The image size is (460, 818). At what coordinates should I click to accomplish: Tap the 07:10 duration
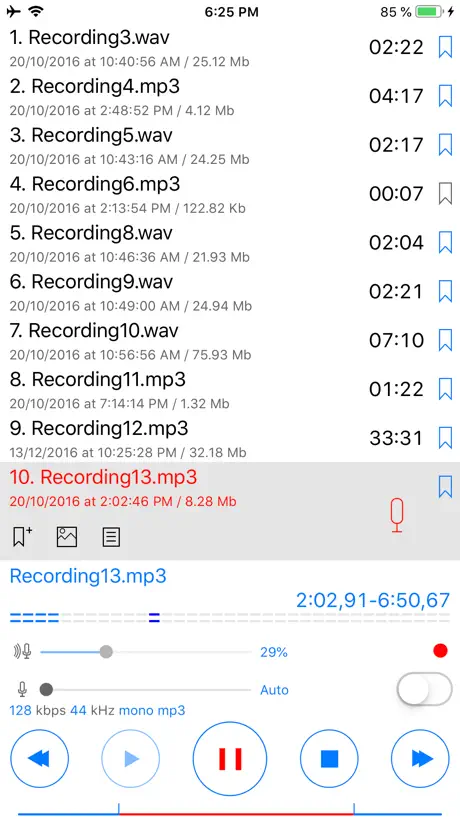tap(396, 341)
